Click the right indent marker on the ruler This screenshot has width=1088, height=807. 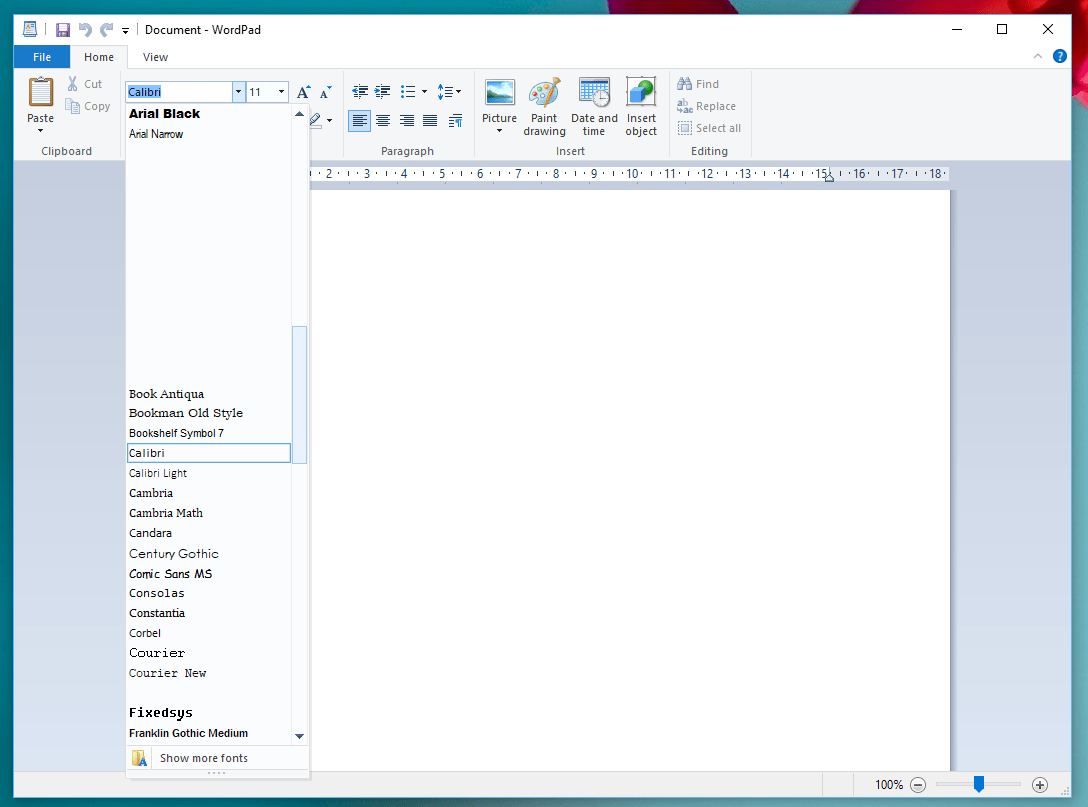(829, 178)
